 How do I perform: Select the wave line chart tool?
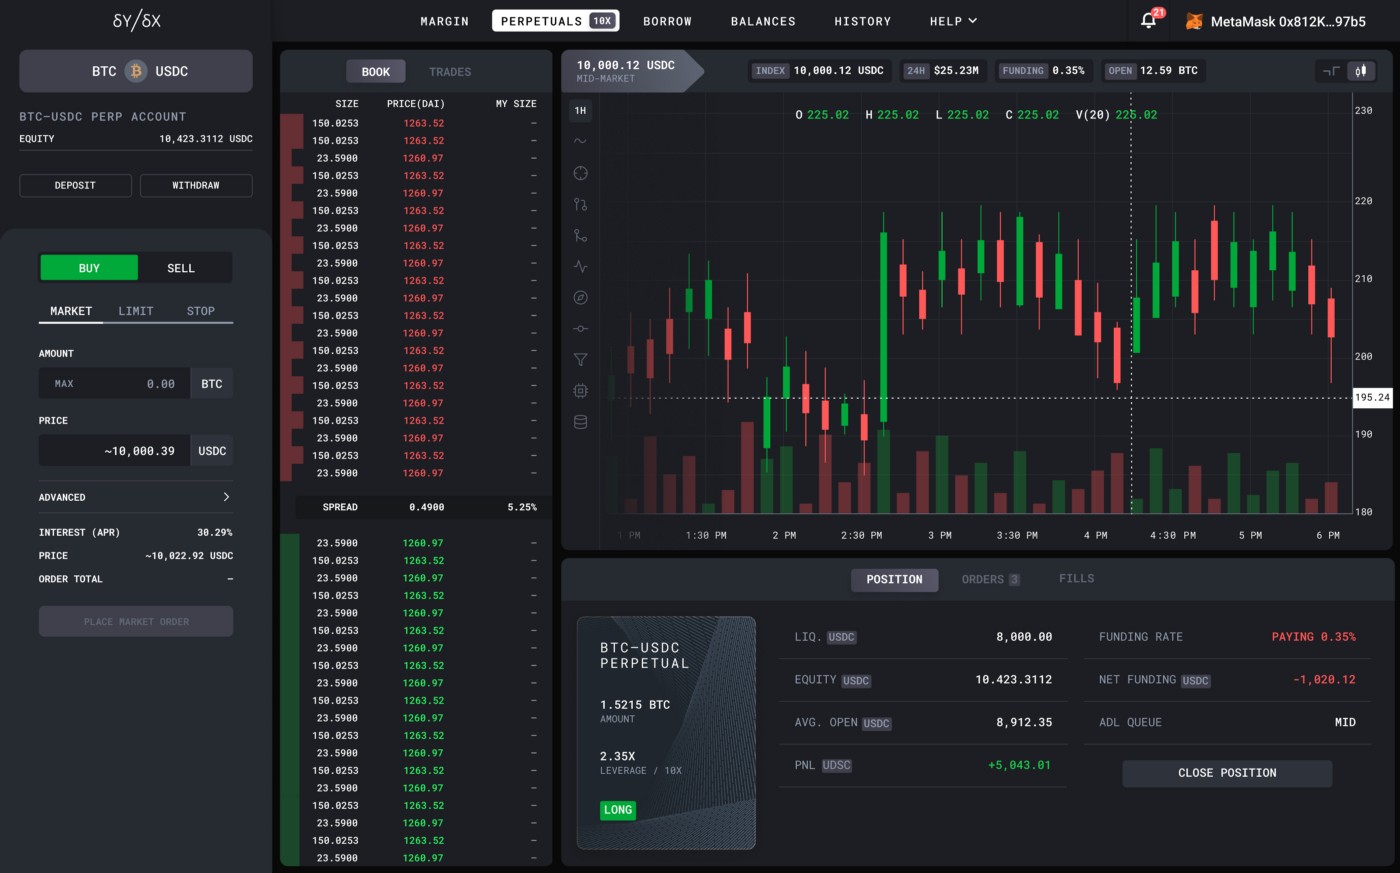pos(580,142)
